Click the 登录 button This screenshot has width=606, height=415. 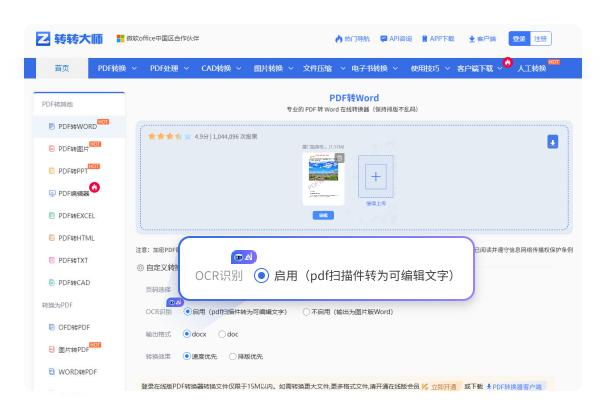click(x=518, y=38)
